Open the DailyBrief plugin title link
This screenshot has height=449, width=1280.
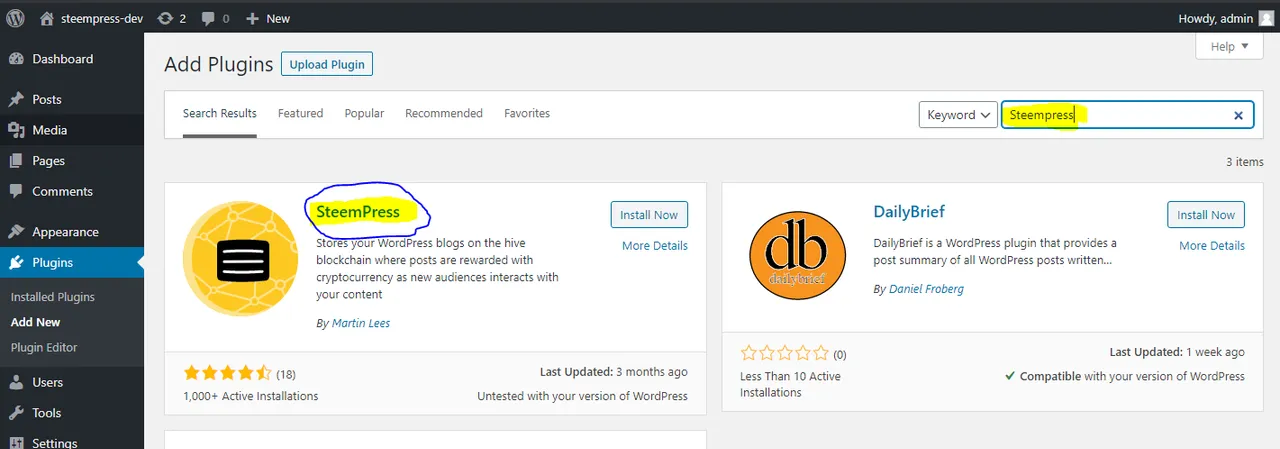click(x=909, y=212)
